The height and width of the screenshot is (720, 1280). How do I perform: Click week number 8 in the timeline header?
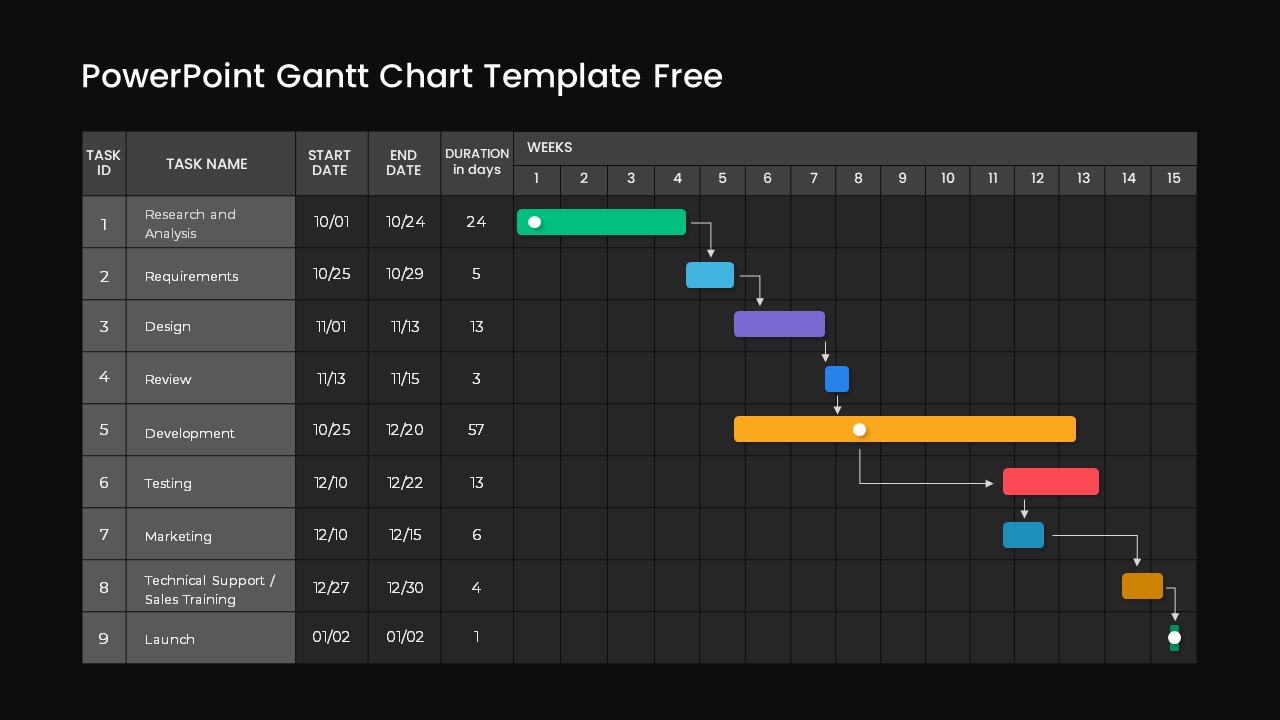(x=858, y=179)
